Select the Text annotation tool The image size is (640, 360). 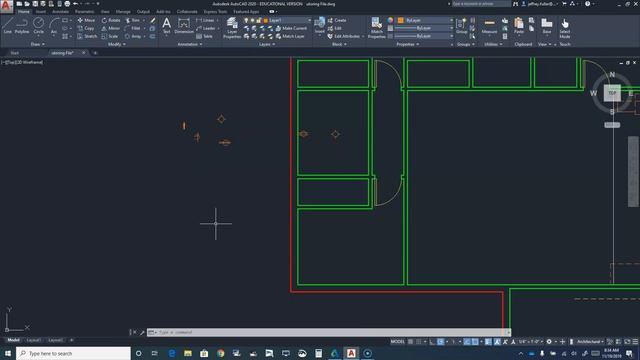(167, 25)
